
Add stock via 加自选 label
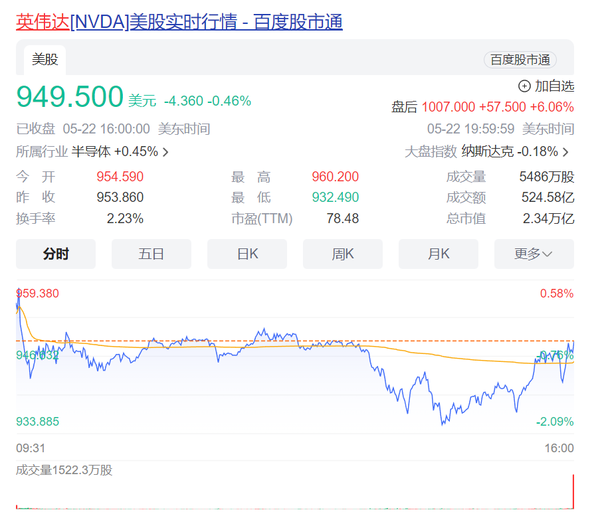coord(554,86)
